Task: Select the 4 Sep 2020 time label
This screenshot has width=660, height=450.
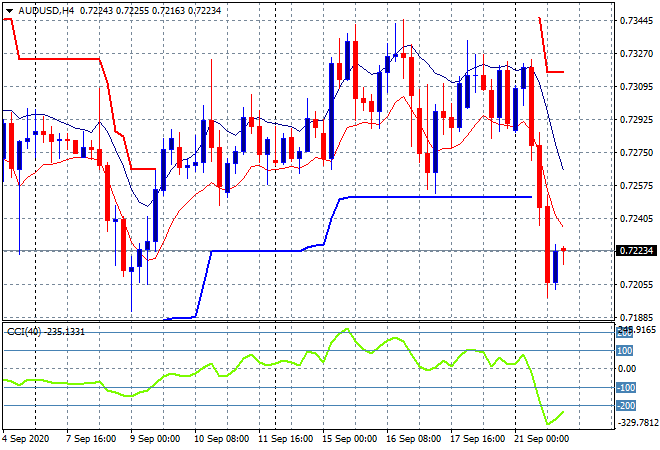Action: coord(26,439)
